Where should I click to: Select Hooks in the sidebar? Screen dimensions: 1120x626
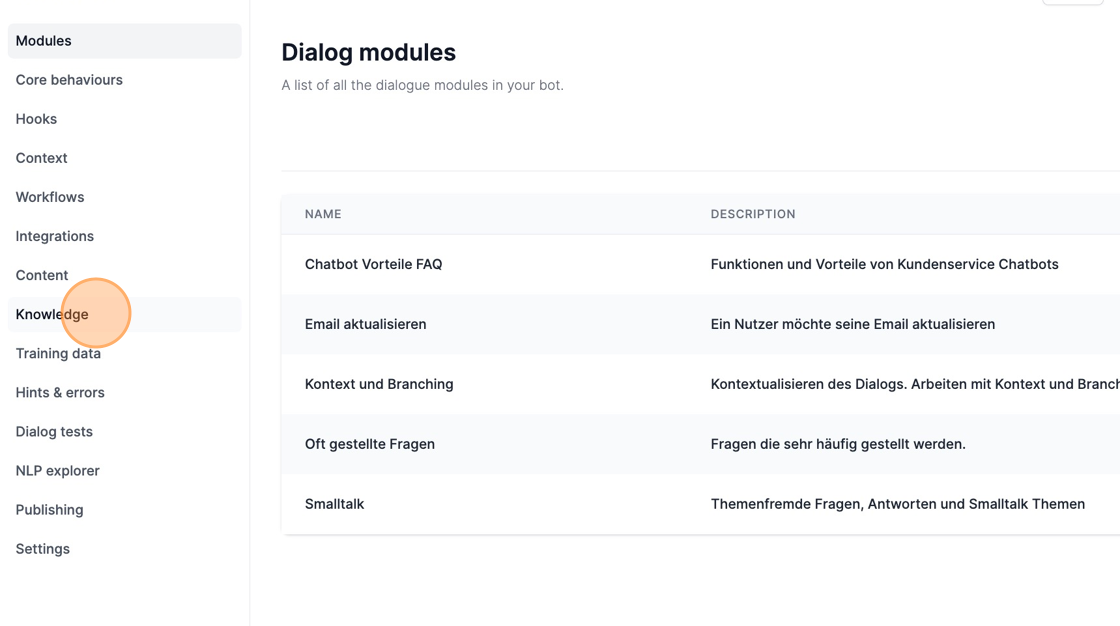(124, 119)
